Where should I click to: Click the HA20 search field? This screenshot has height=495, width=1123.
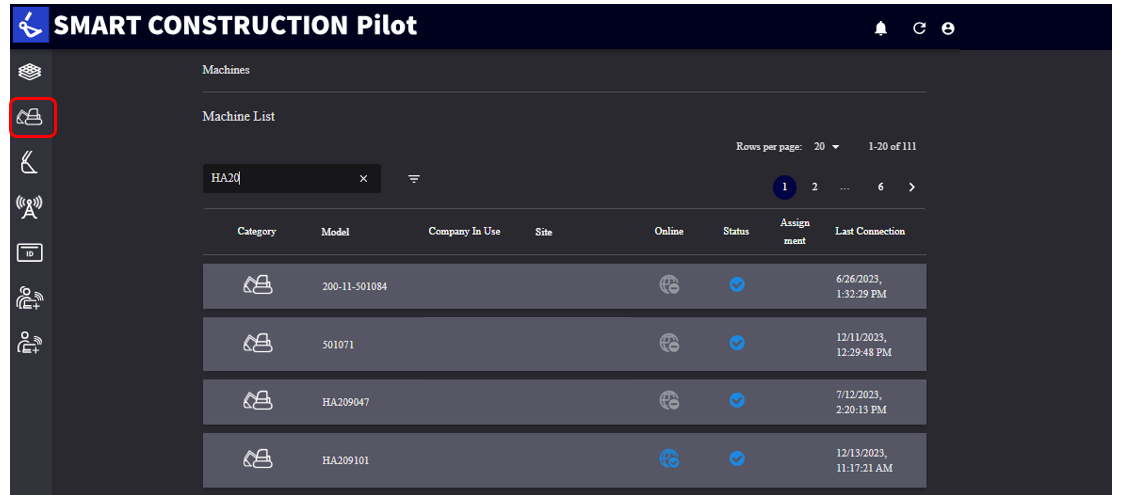[291, 178]
